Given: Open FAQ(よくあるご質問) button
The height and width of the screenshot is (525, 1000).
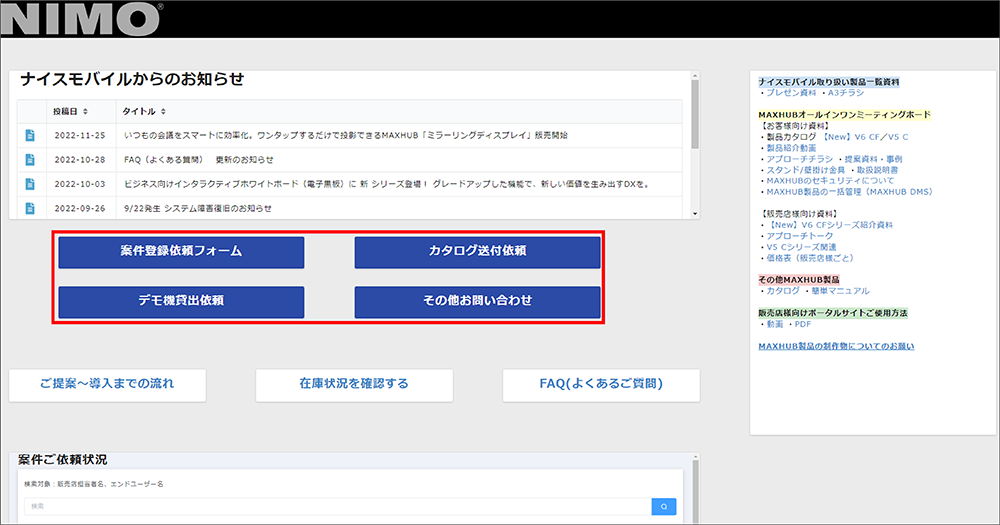Looking at the screenshot, I should tap(601, 385).
